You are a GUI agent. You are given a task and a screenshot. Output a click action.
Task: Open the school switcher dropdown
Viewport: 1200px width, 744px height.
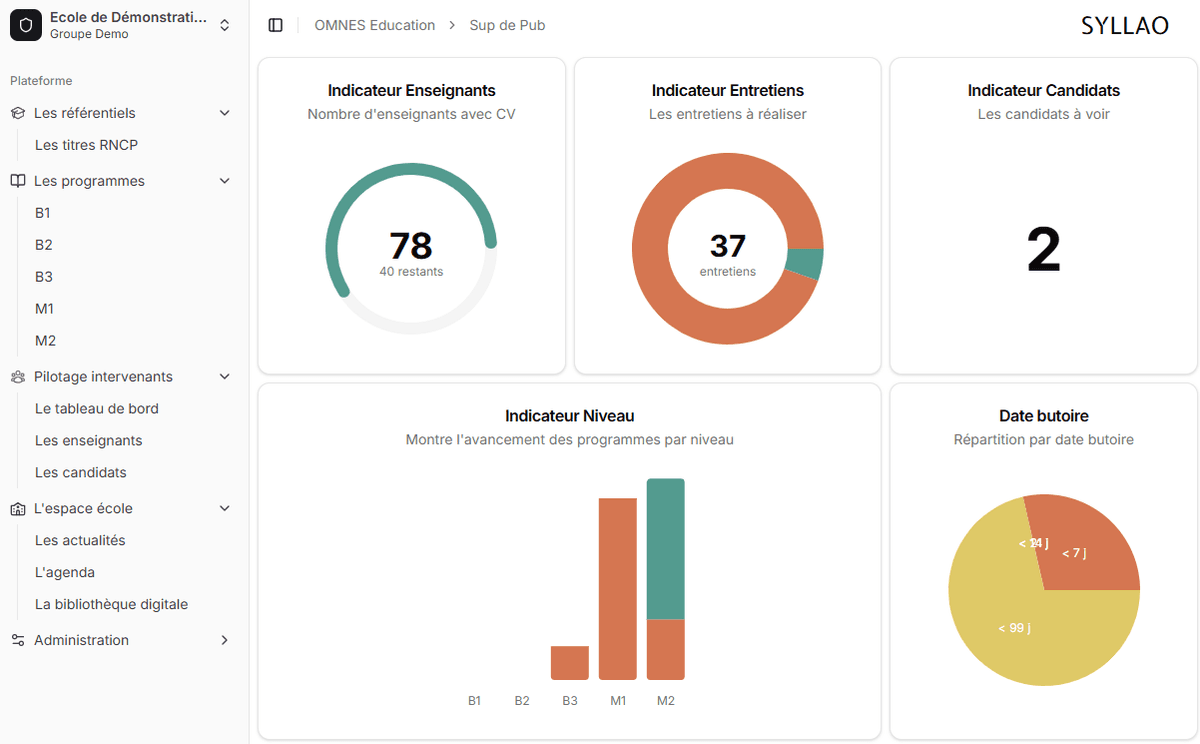pyautogui.click(x=225, y=25)
